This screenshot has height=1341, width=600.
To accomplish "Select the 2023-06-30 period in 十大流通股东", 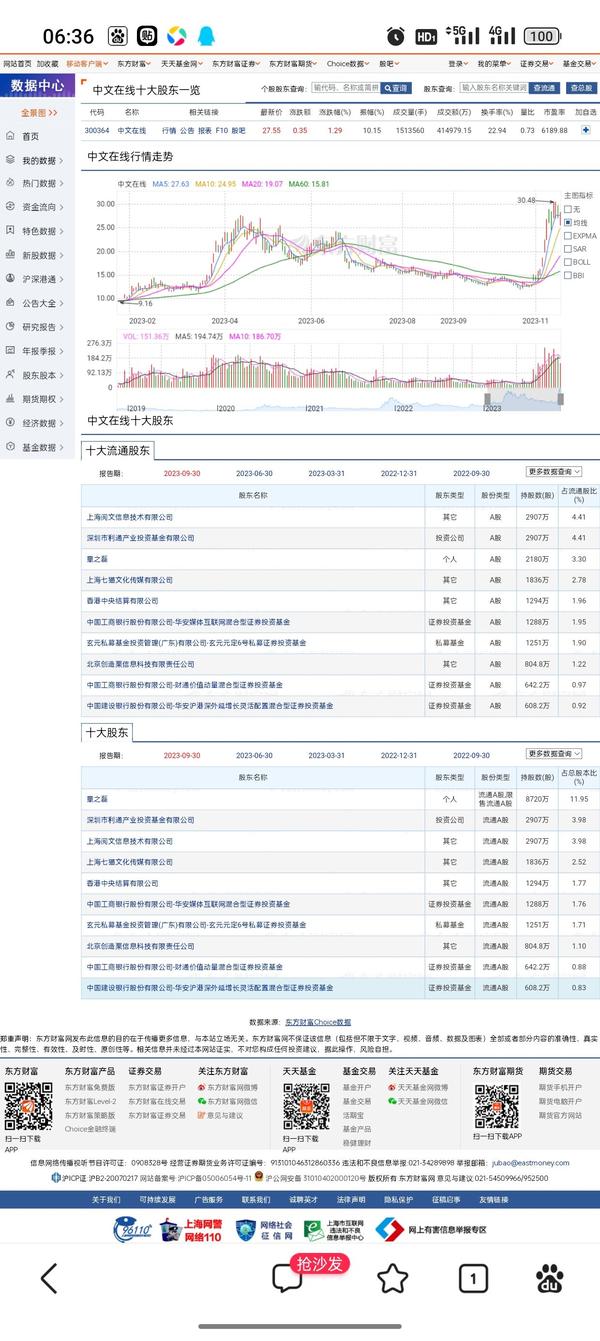I will pyautogui.click(x=254, y=473).
